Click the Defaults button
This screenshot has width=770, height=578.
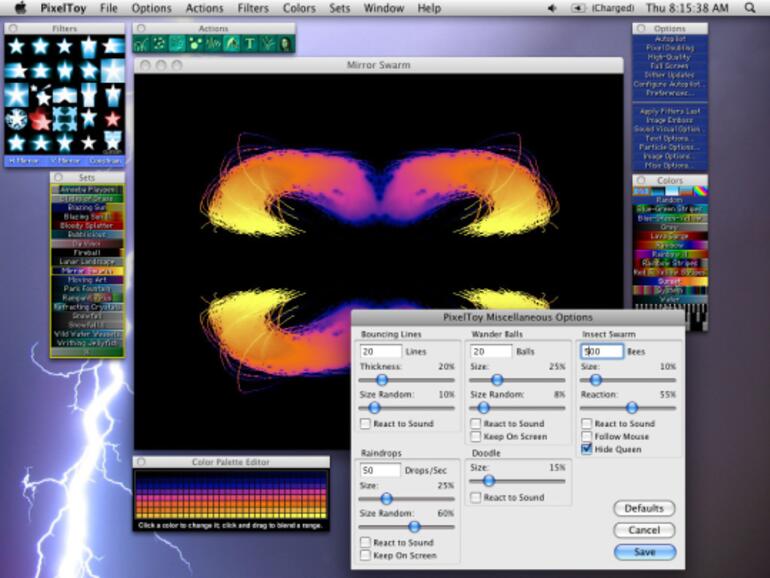point(644,508)
